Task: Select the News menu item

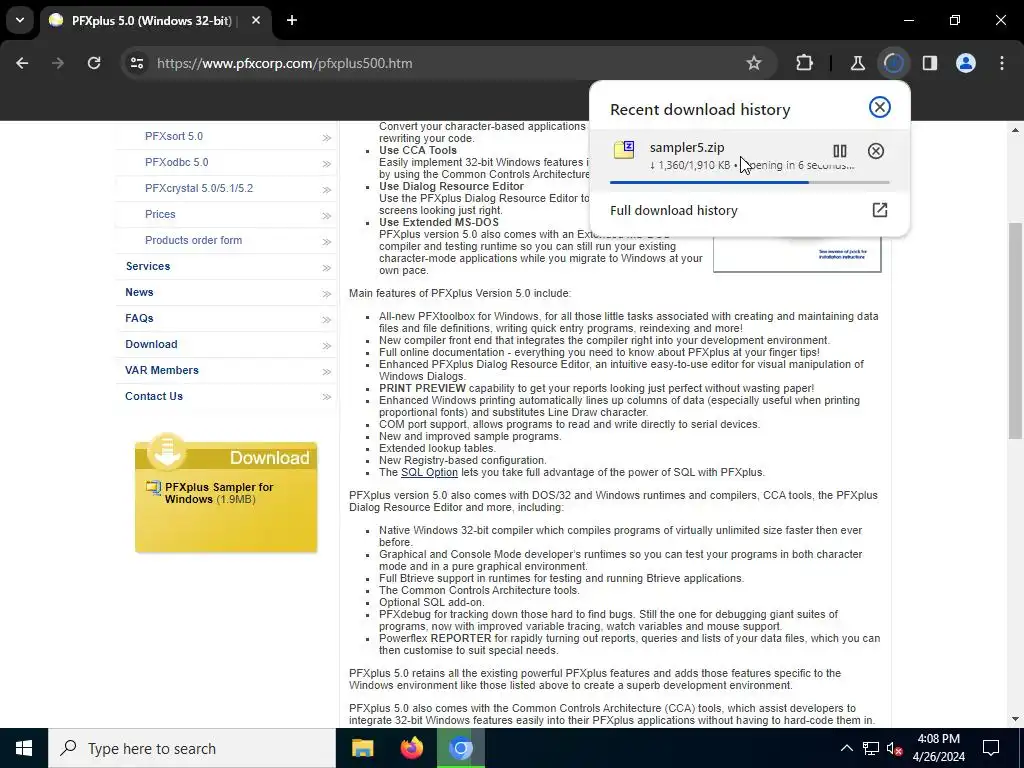Action: click(x=139, y=293)
